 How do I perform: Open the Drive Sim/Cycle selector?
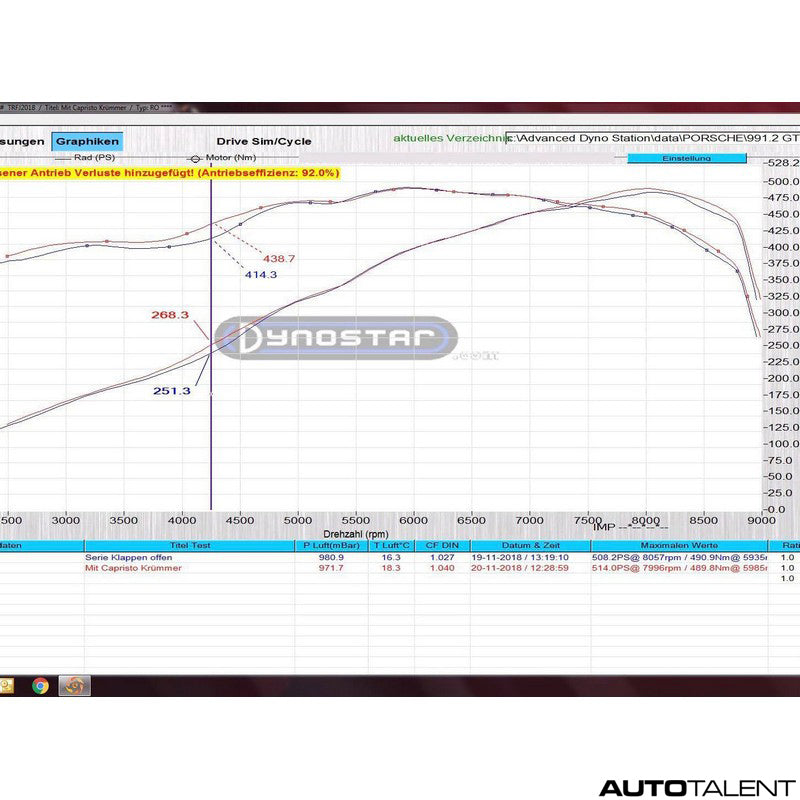click(264, 141)
